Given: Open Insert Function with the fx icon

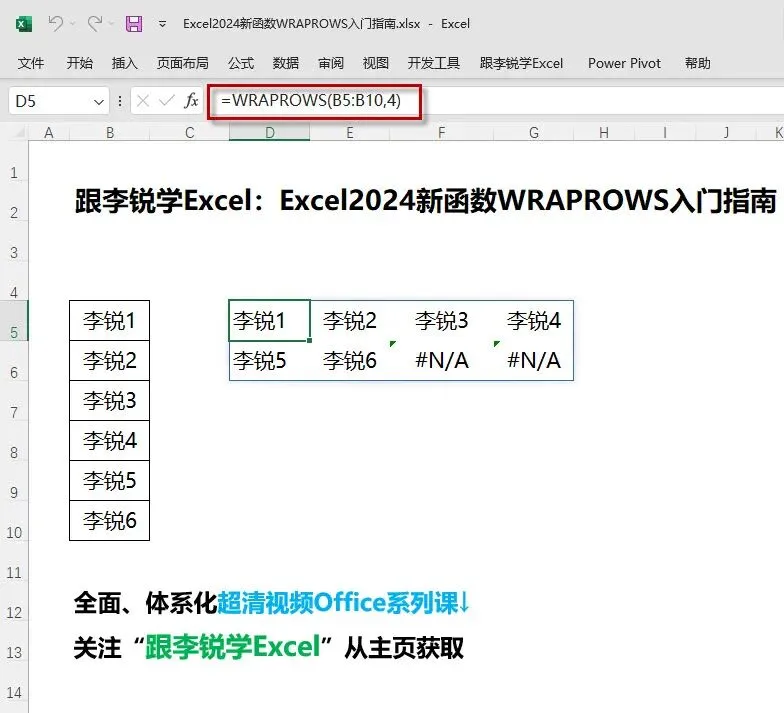Looking at the screenshot, I should [x=191, y=102].
